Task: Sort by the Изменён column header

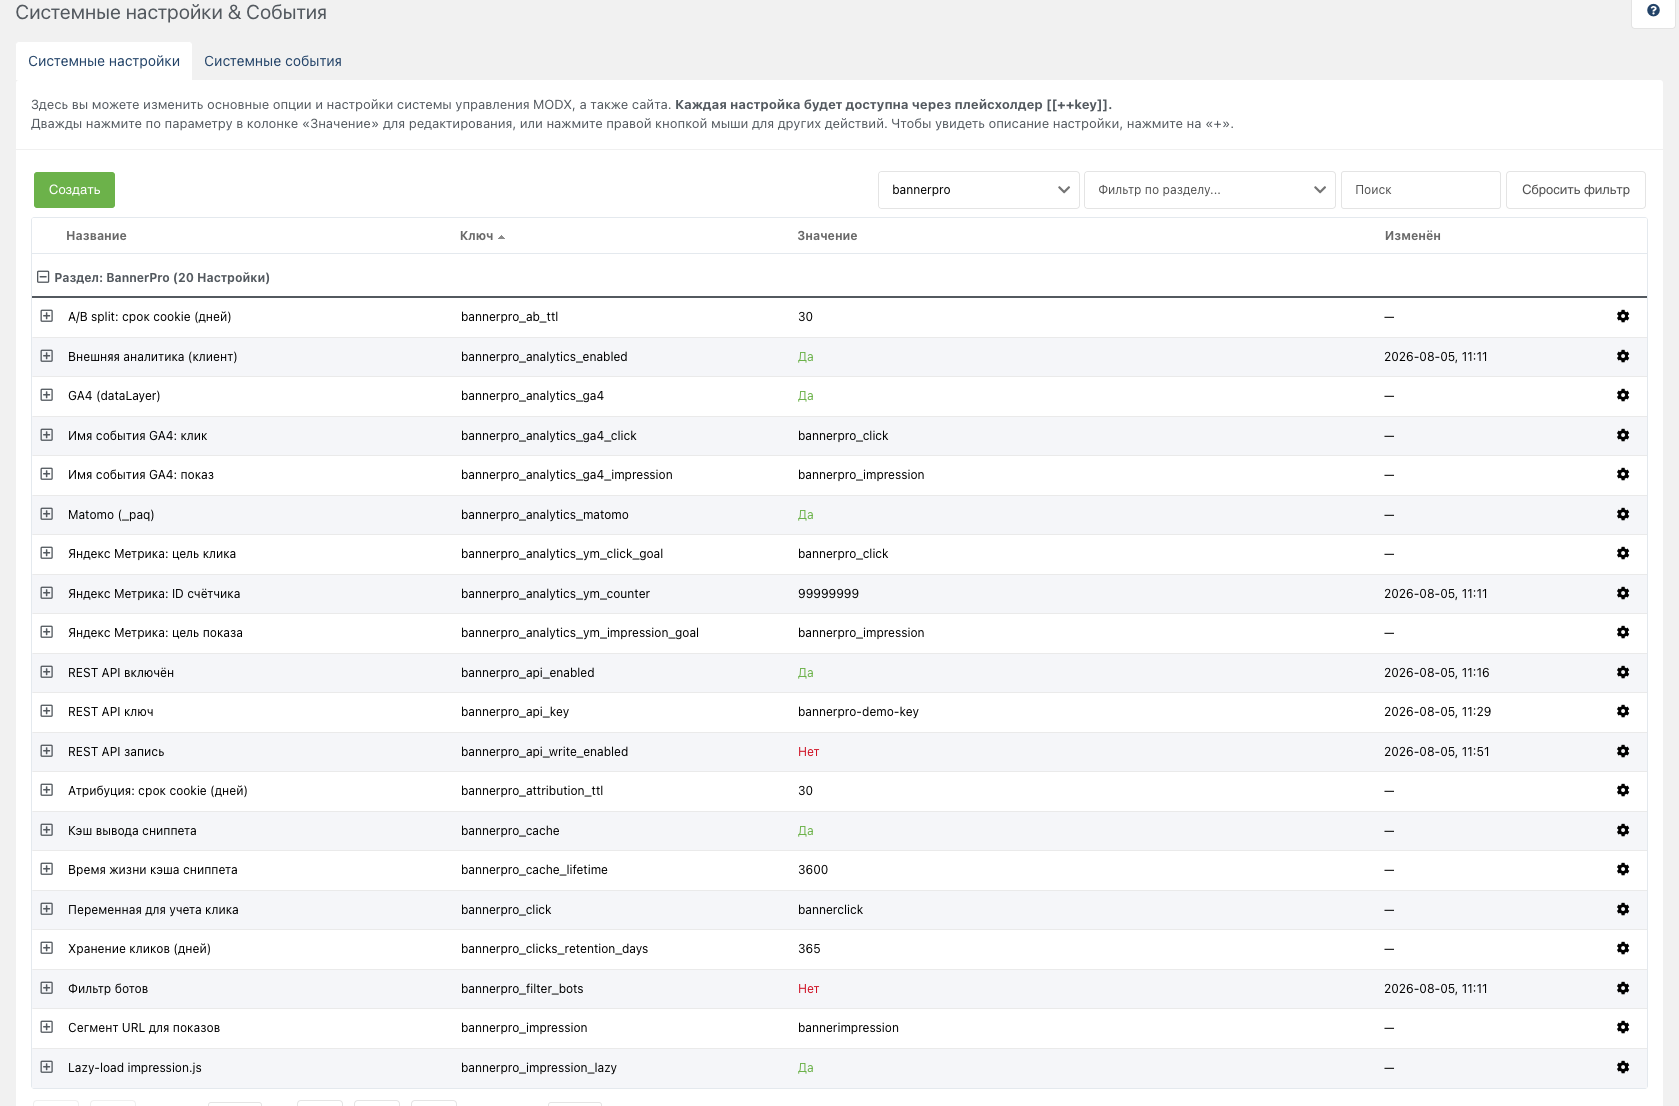Action: [1412, 236]
